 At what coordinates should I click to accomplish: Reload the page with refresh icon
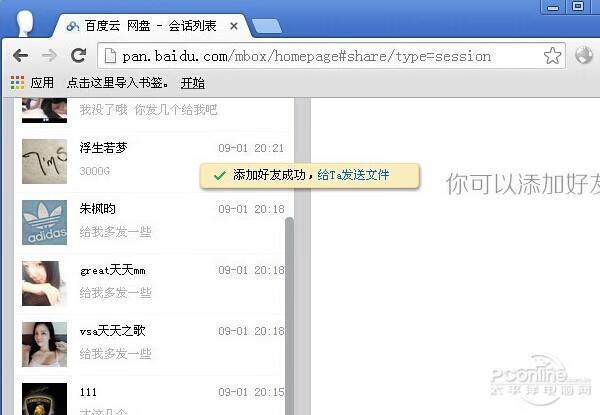[x=78, y=56]
